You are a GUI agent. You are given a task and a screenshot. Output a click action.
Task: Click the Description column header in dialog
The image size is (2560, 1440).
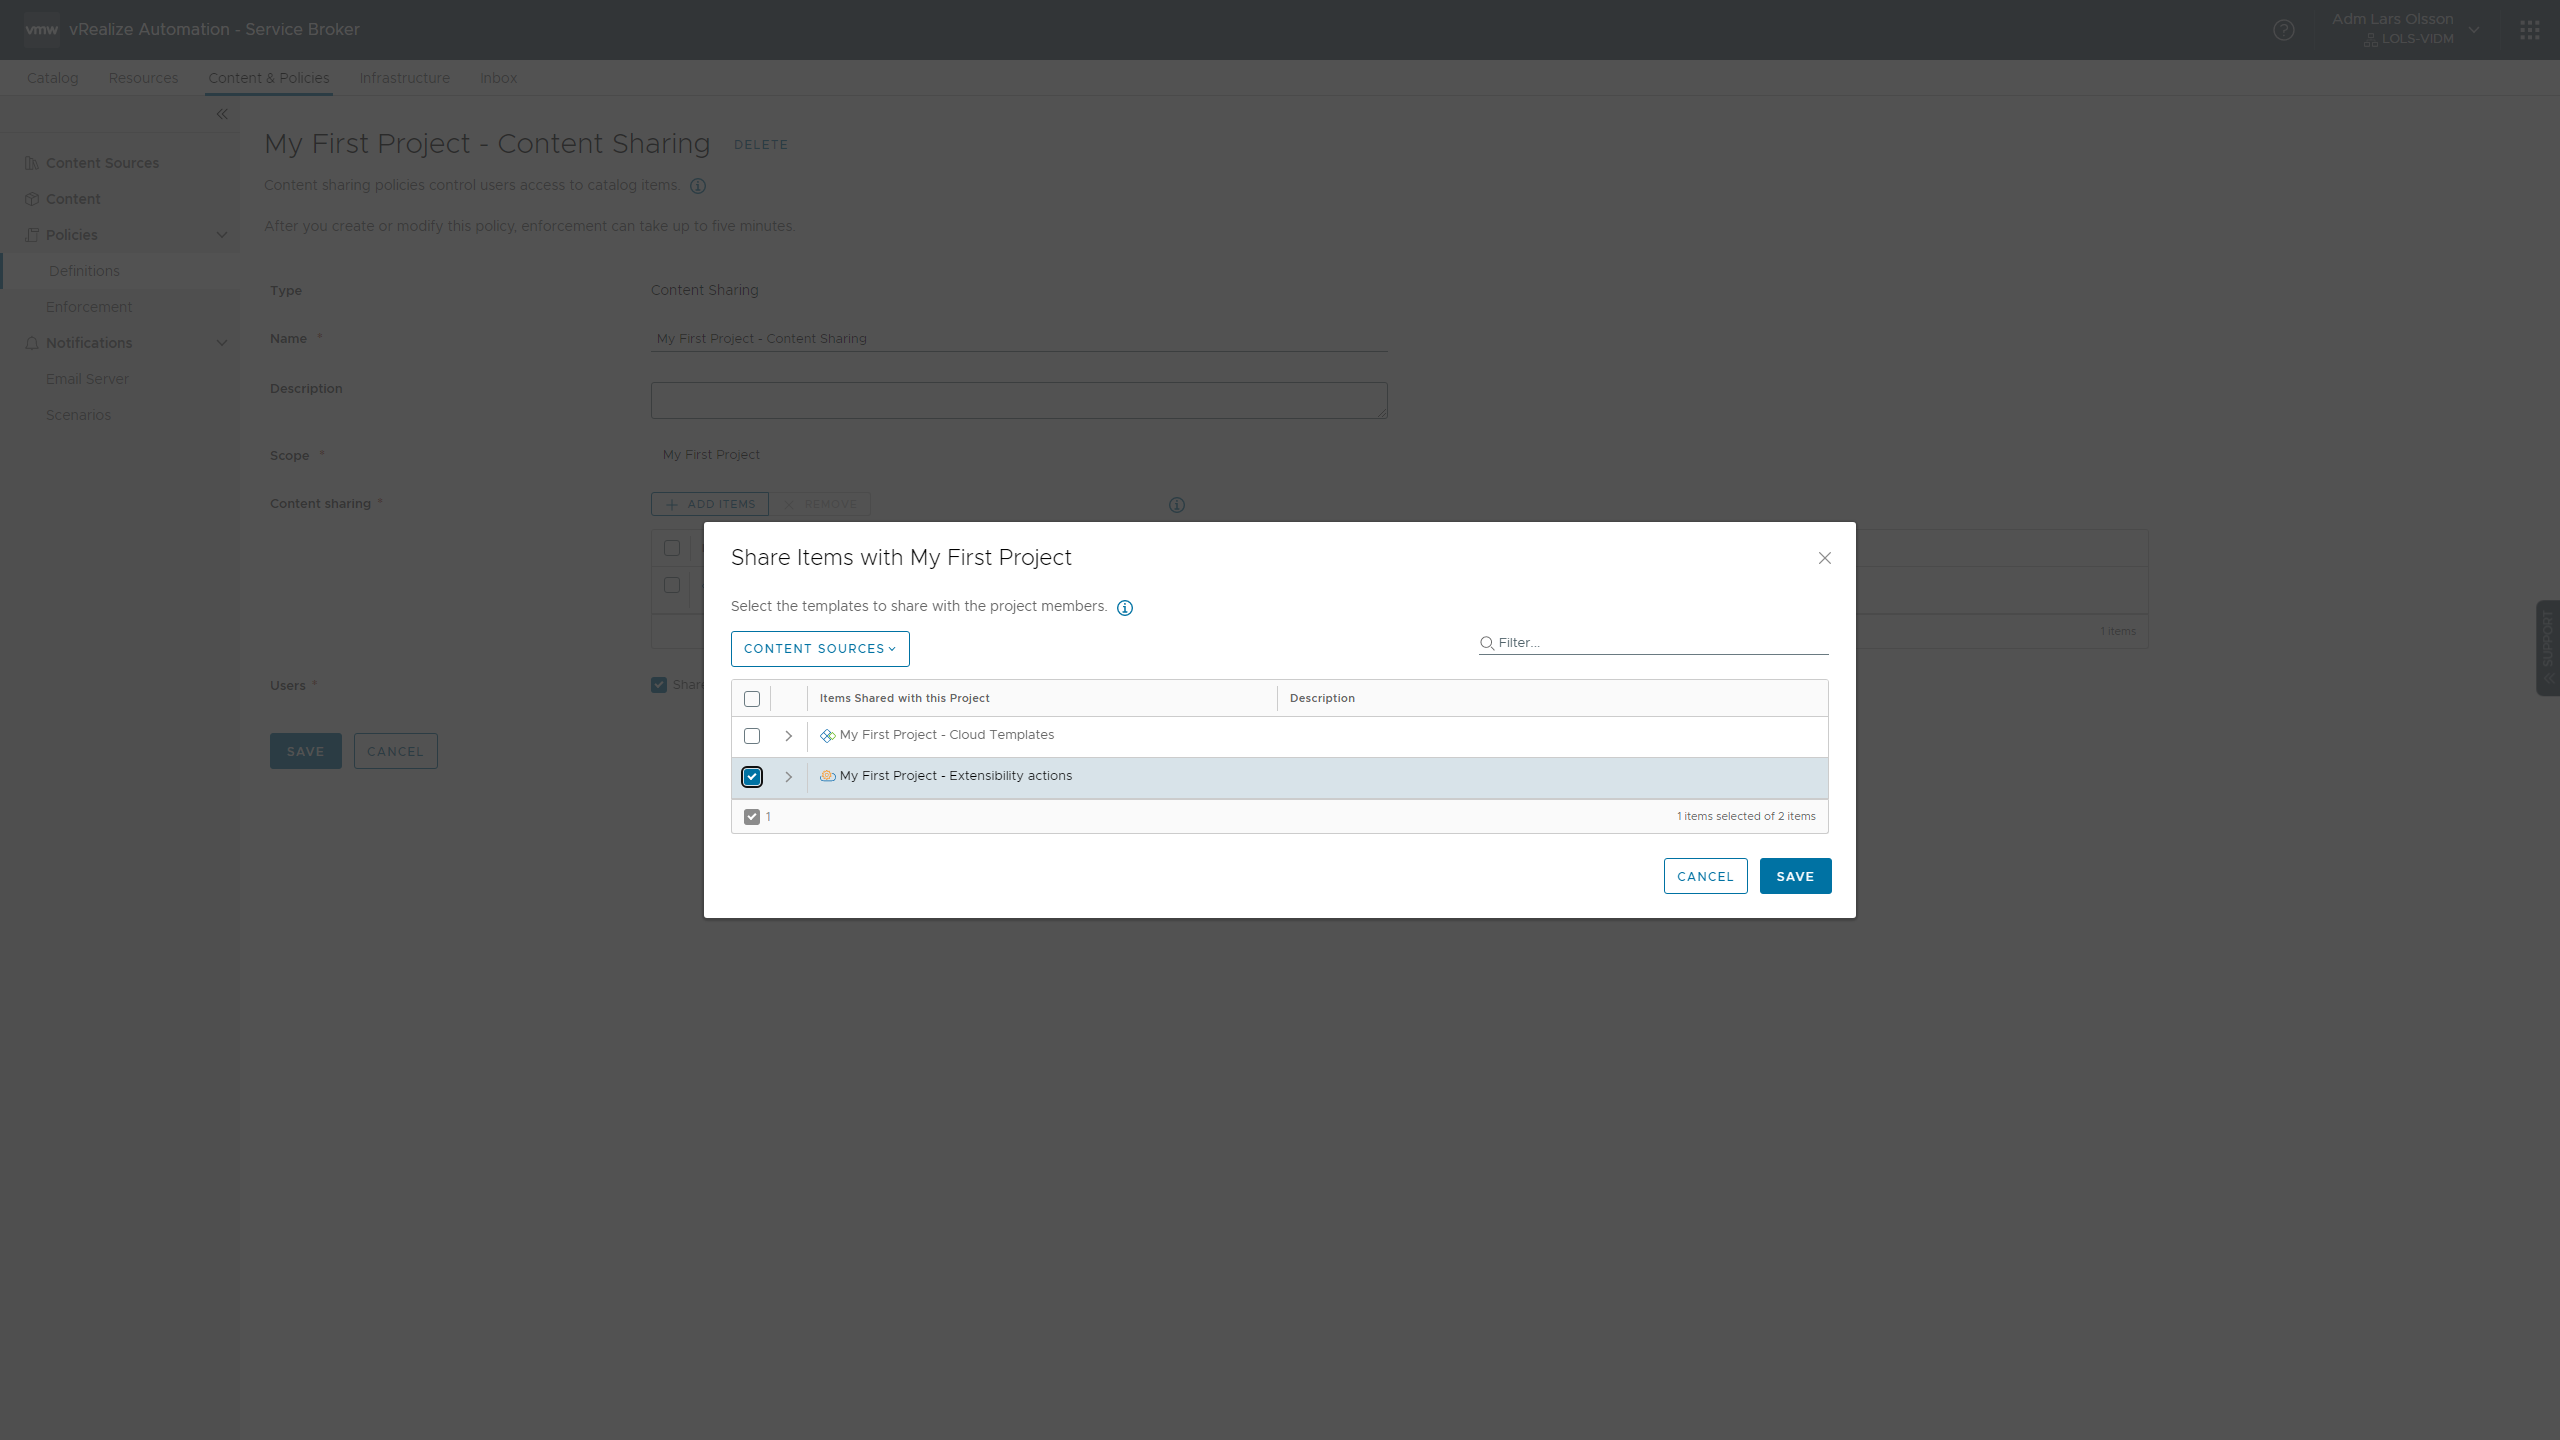(x=1323, y=699)
